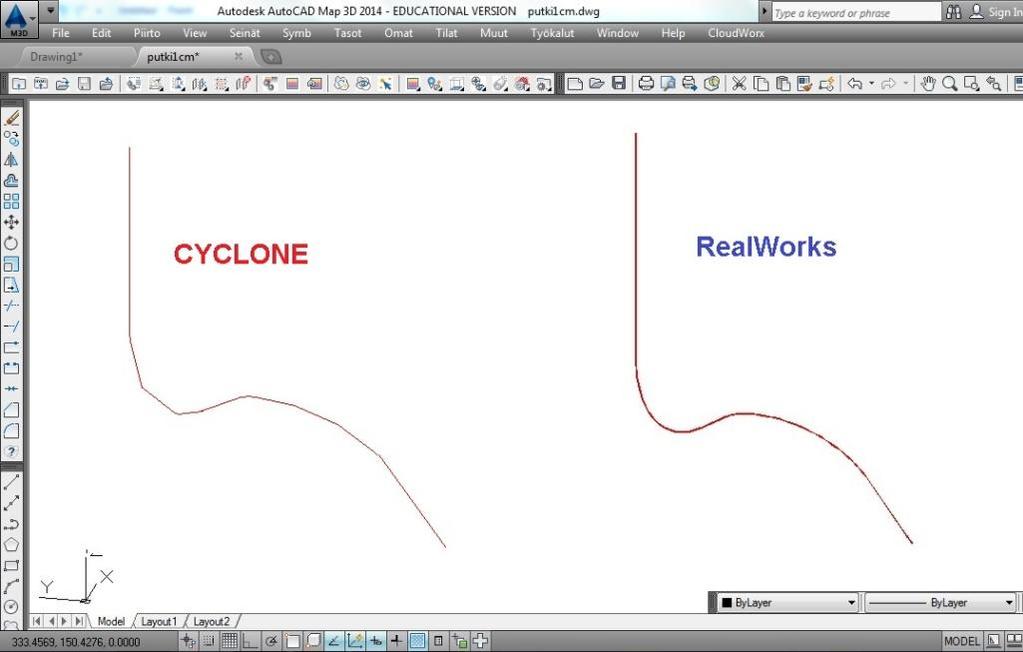Close the putki1cm* drawing tab
Viewport: 1023px width, 652px height.
point(239,57)
